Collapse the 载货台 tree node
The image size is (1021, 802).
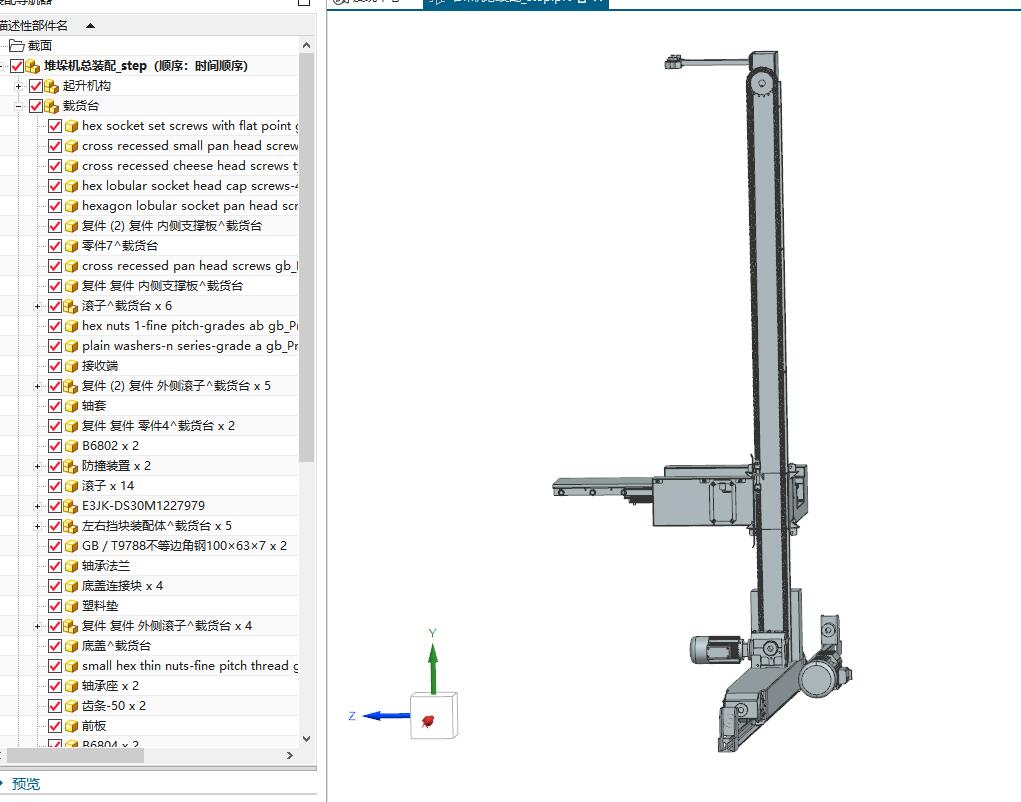(x=18, y=106)
